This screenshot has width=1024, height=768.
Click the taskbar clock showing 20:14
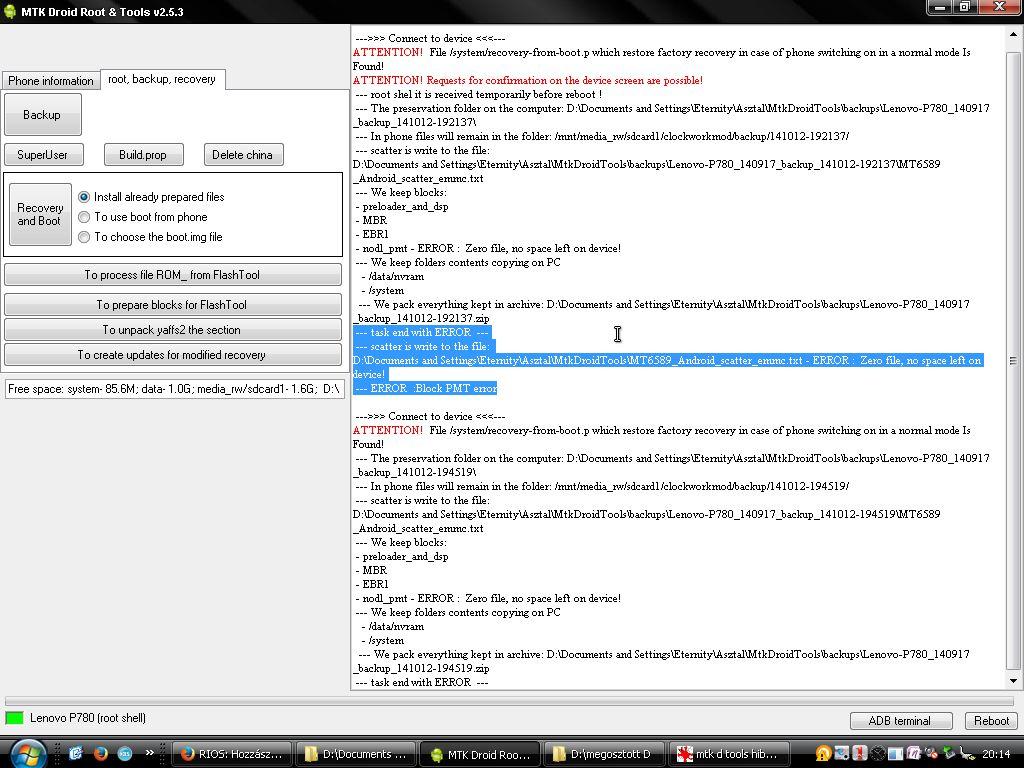point(996,754)
